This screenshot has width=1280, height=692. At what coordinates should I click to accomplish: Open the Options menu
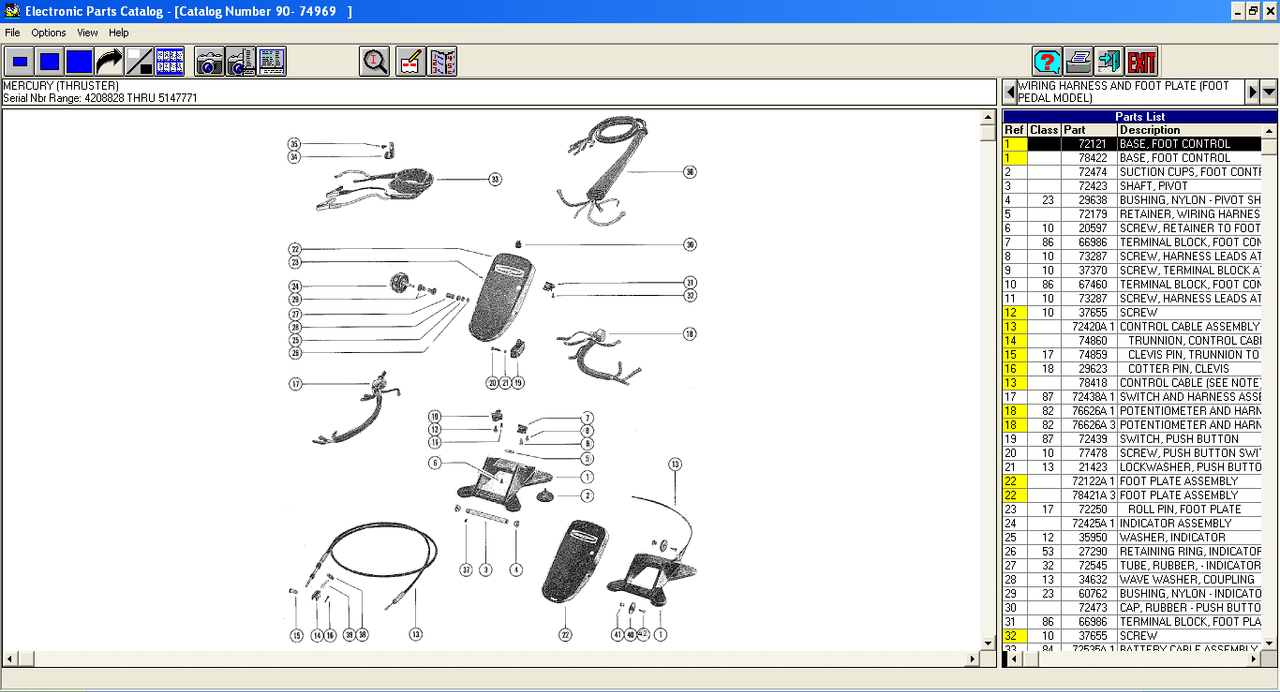pyautogui.click(x=48, y=33)
